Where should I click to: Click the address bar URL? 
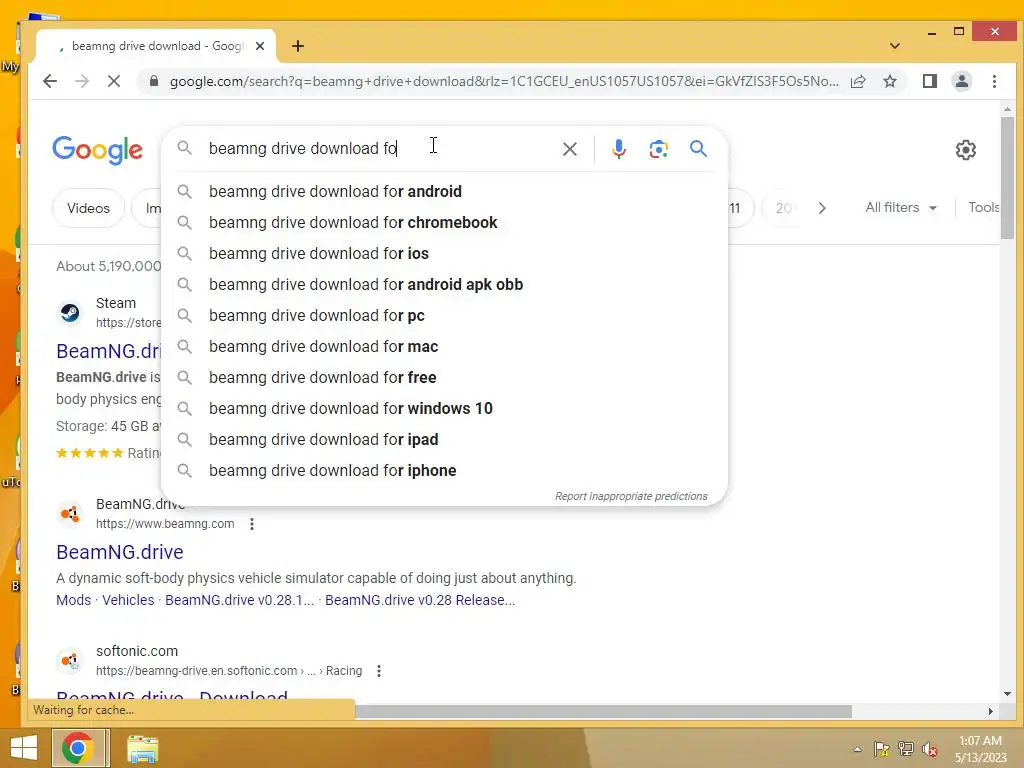[x=503, y=82]
